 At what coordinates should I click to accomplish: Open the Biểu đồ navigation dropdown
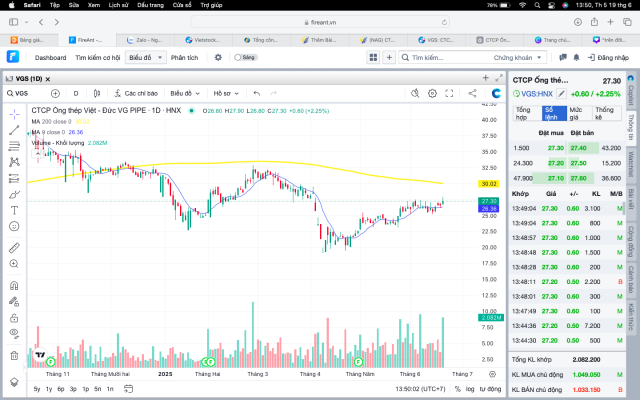145,58
